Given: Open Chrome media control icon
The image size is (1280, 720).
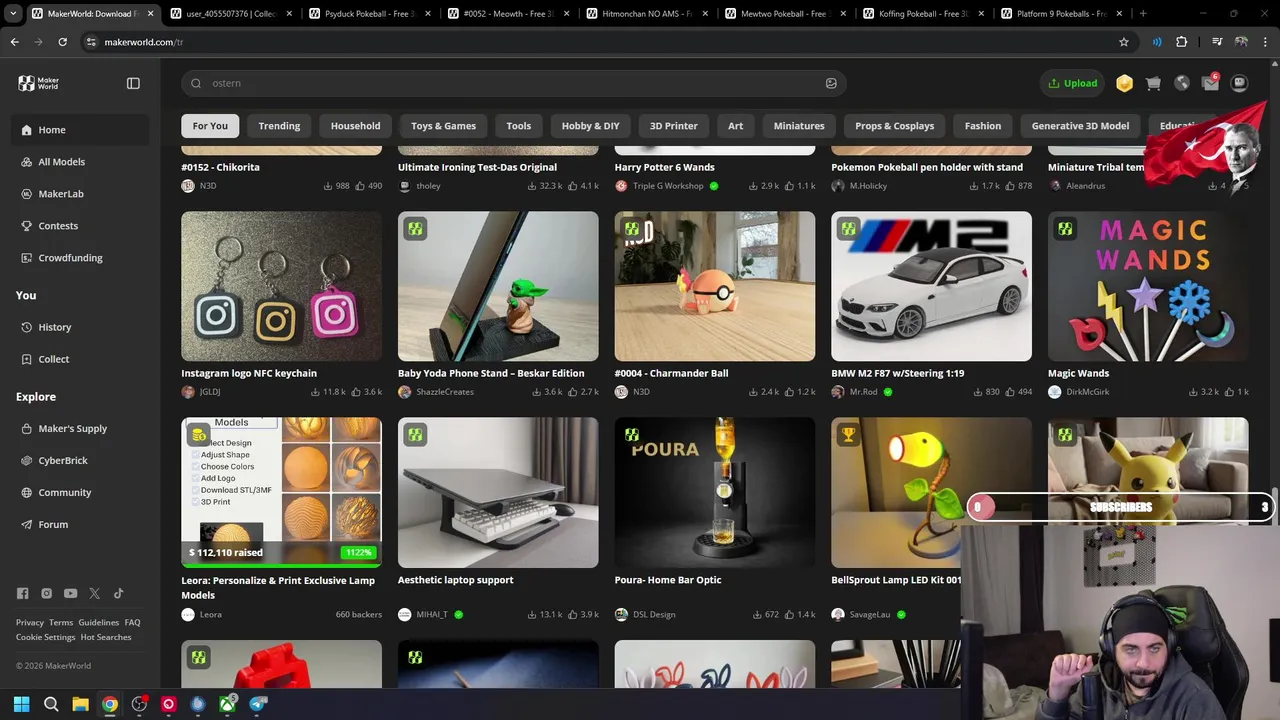Looking at the screenshot, I should pos(1217,42).
